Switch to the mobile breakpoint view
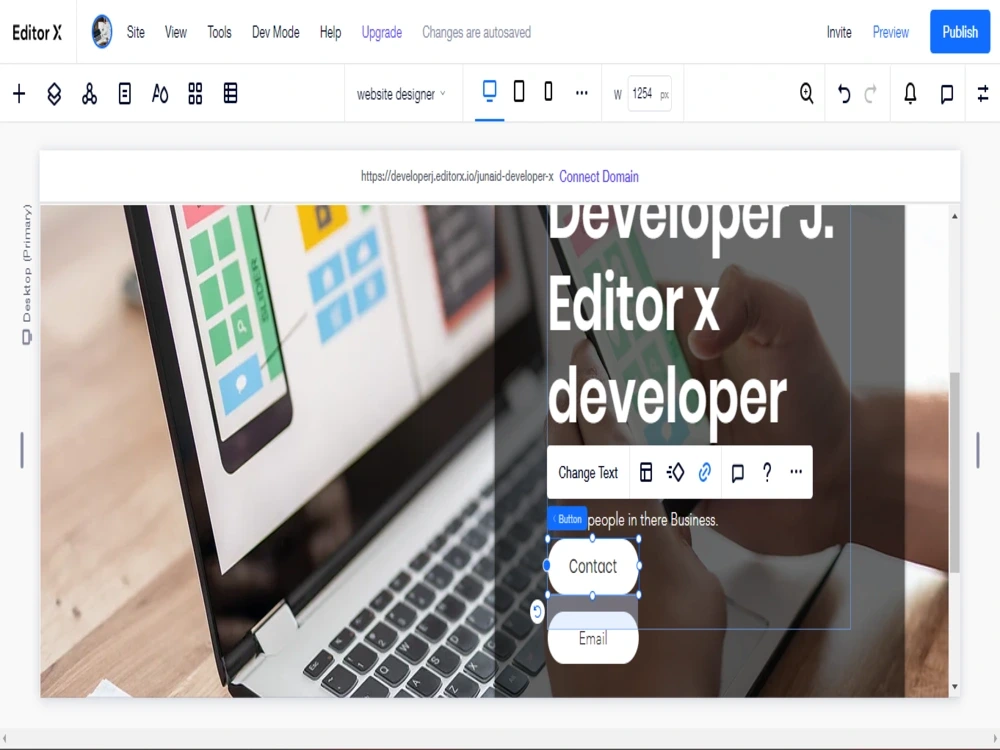 click(548, 90)
